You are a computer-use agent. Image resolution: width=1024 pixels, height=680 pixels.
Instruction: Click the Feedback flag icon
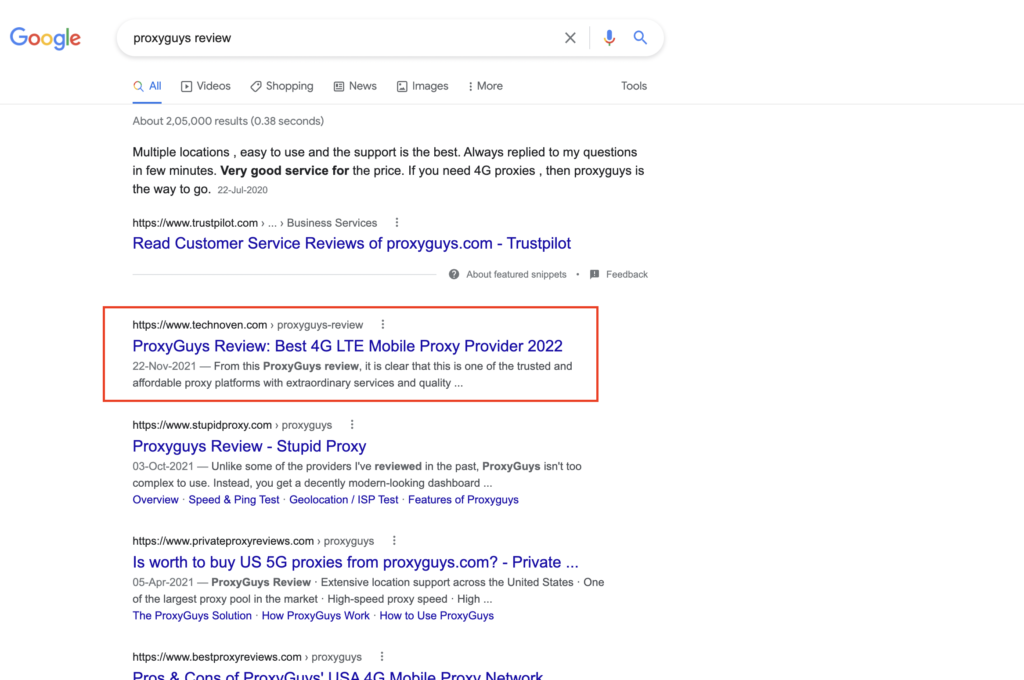(595, 274)
